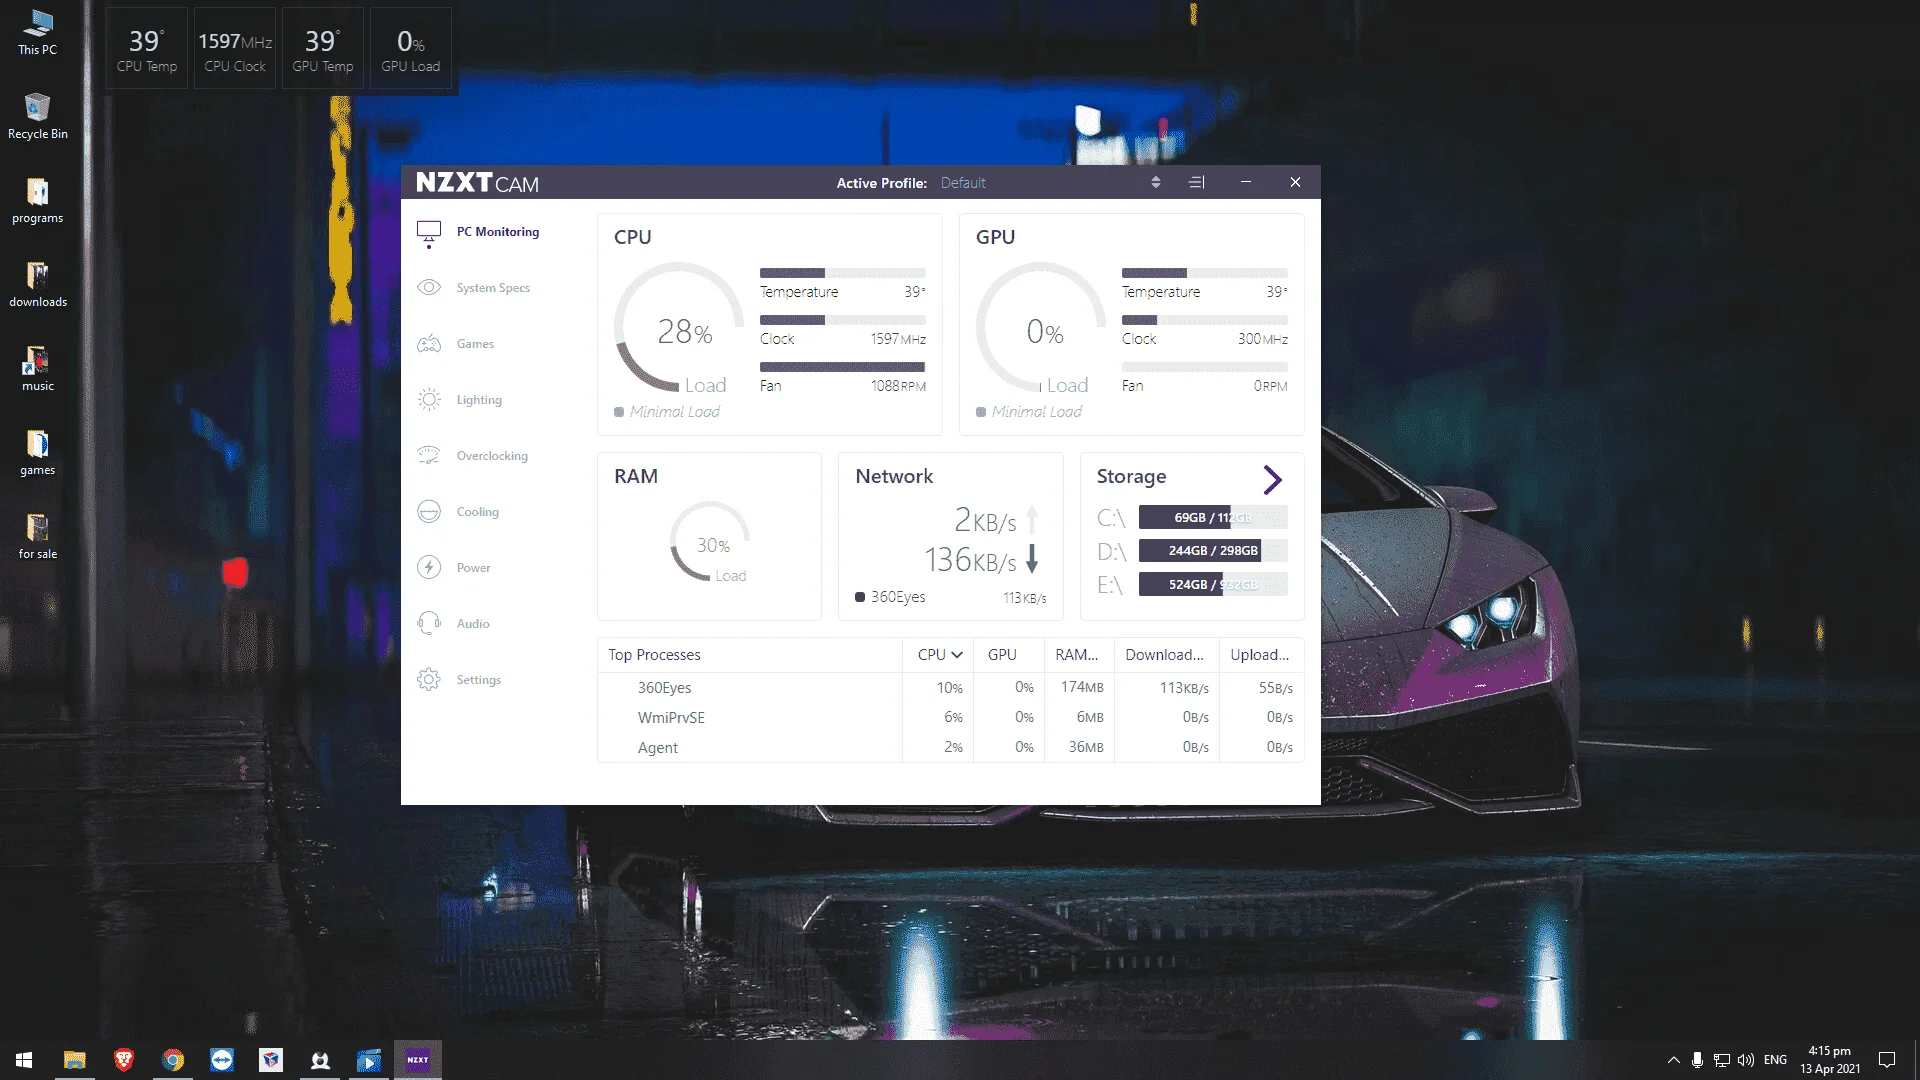
Task: Click the NZXT icon in taskbar
Action: tap(418, 1060)
